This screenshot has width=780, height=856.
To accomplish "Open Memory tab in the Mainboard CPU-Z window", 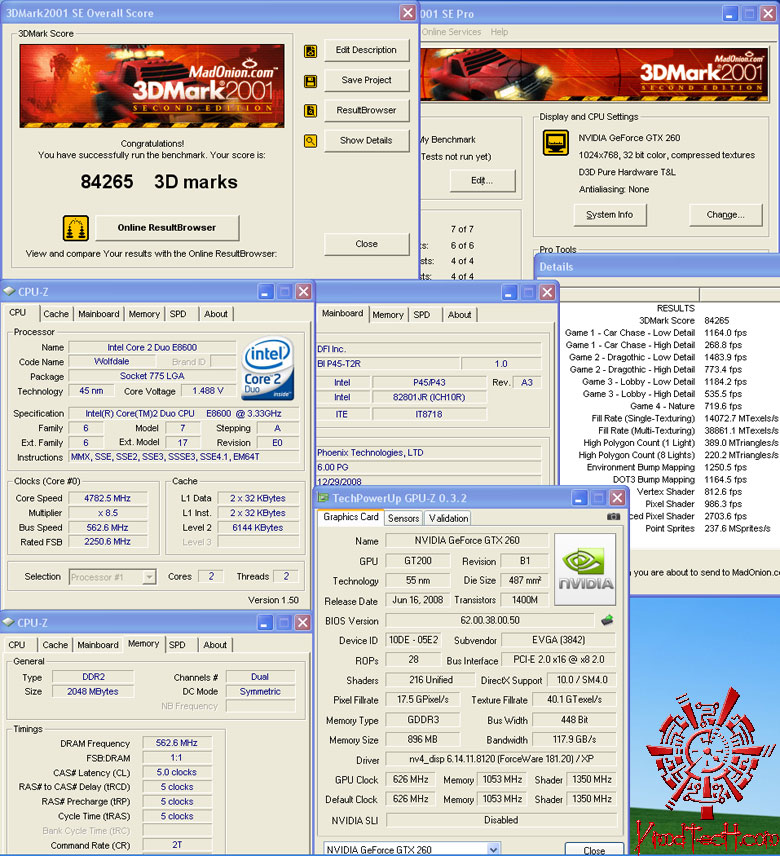I will click(388, 314).
